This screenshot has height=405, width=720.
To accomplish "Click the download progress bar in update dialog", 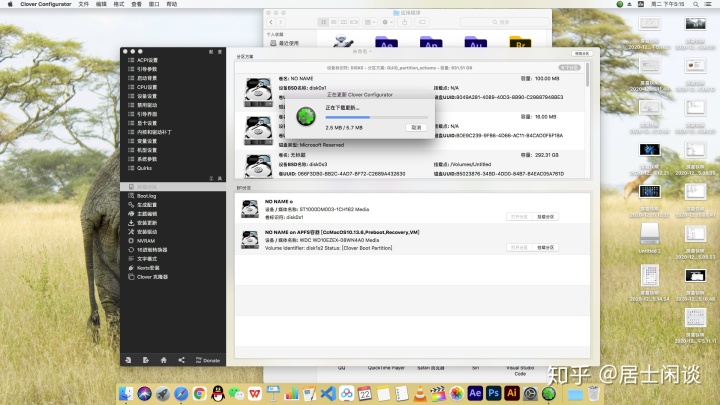I will [376, 118].
